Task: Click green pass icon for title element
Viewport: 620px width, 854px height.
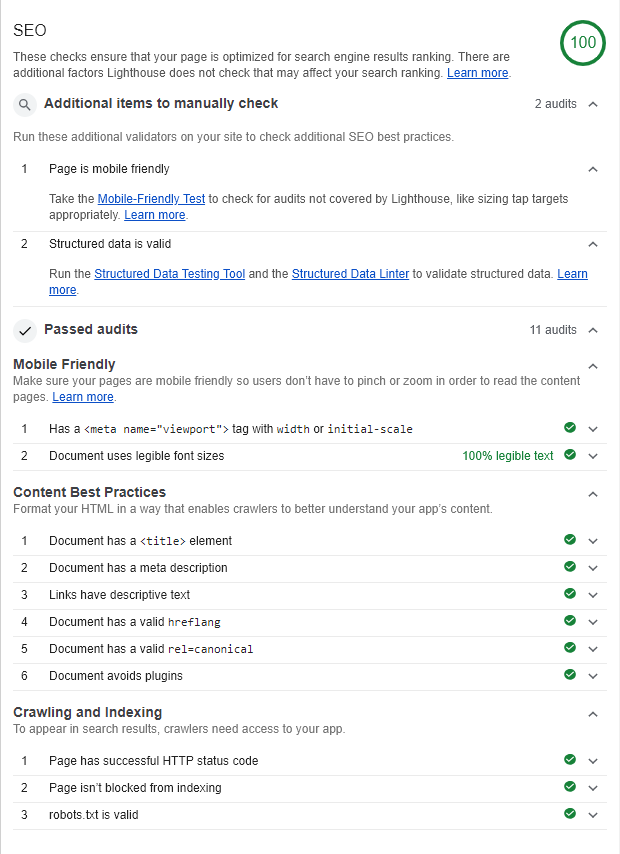Action: 570,540
